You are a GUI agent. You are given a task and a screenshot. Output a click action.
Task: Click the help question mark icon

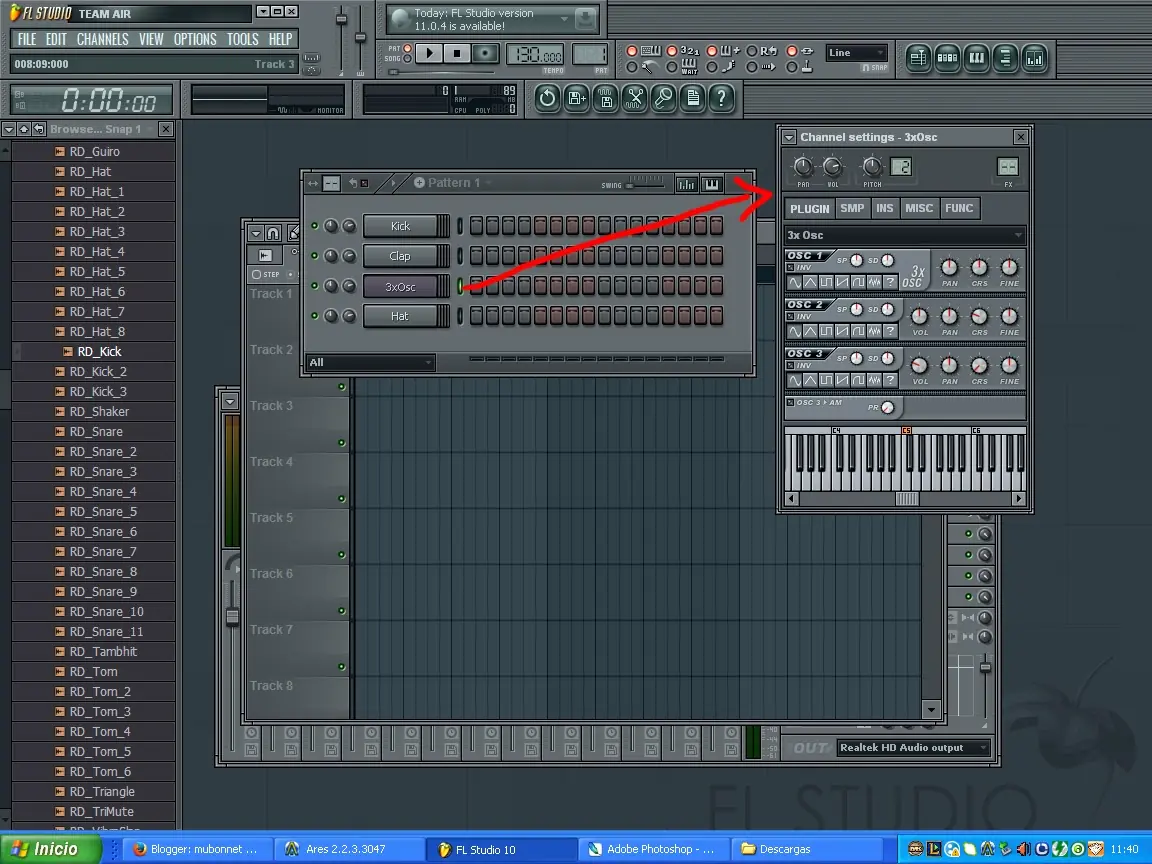tap(721, 98)
